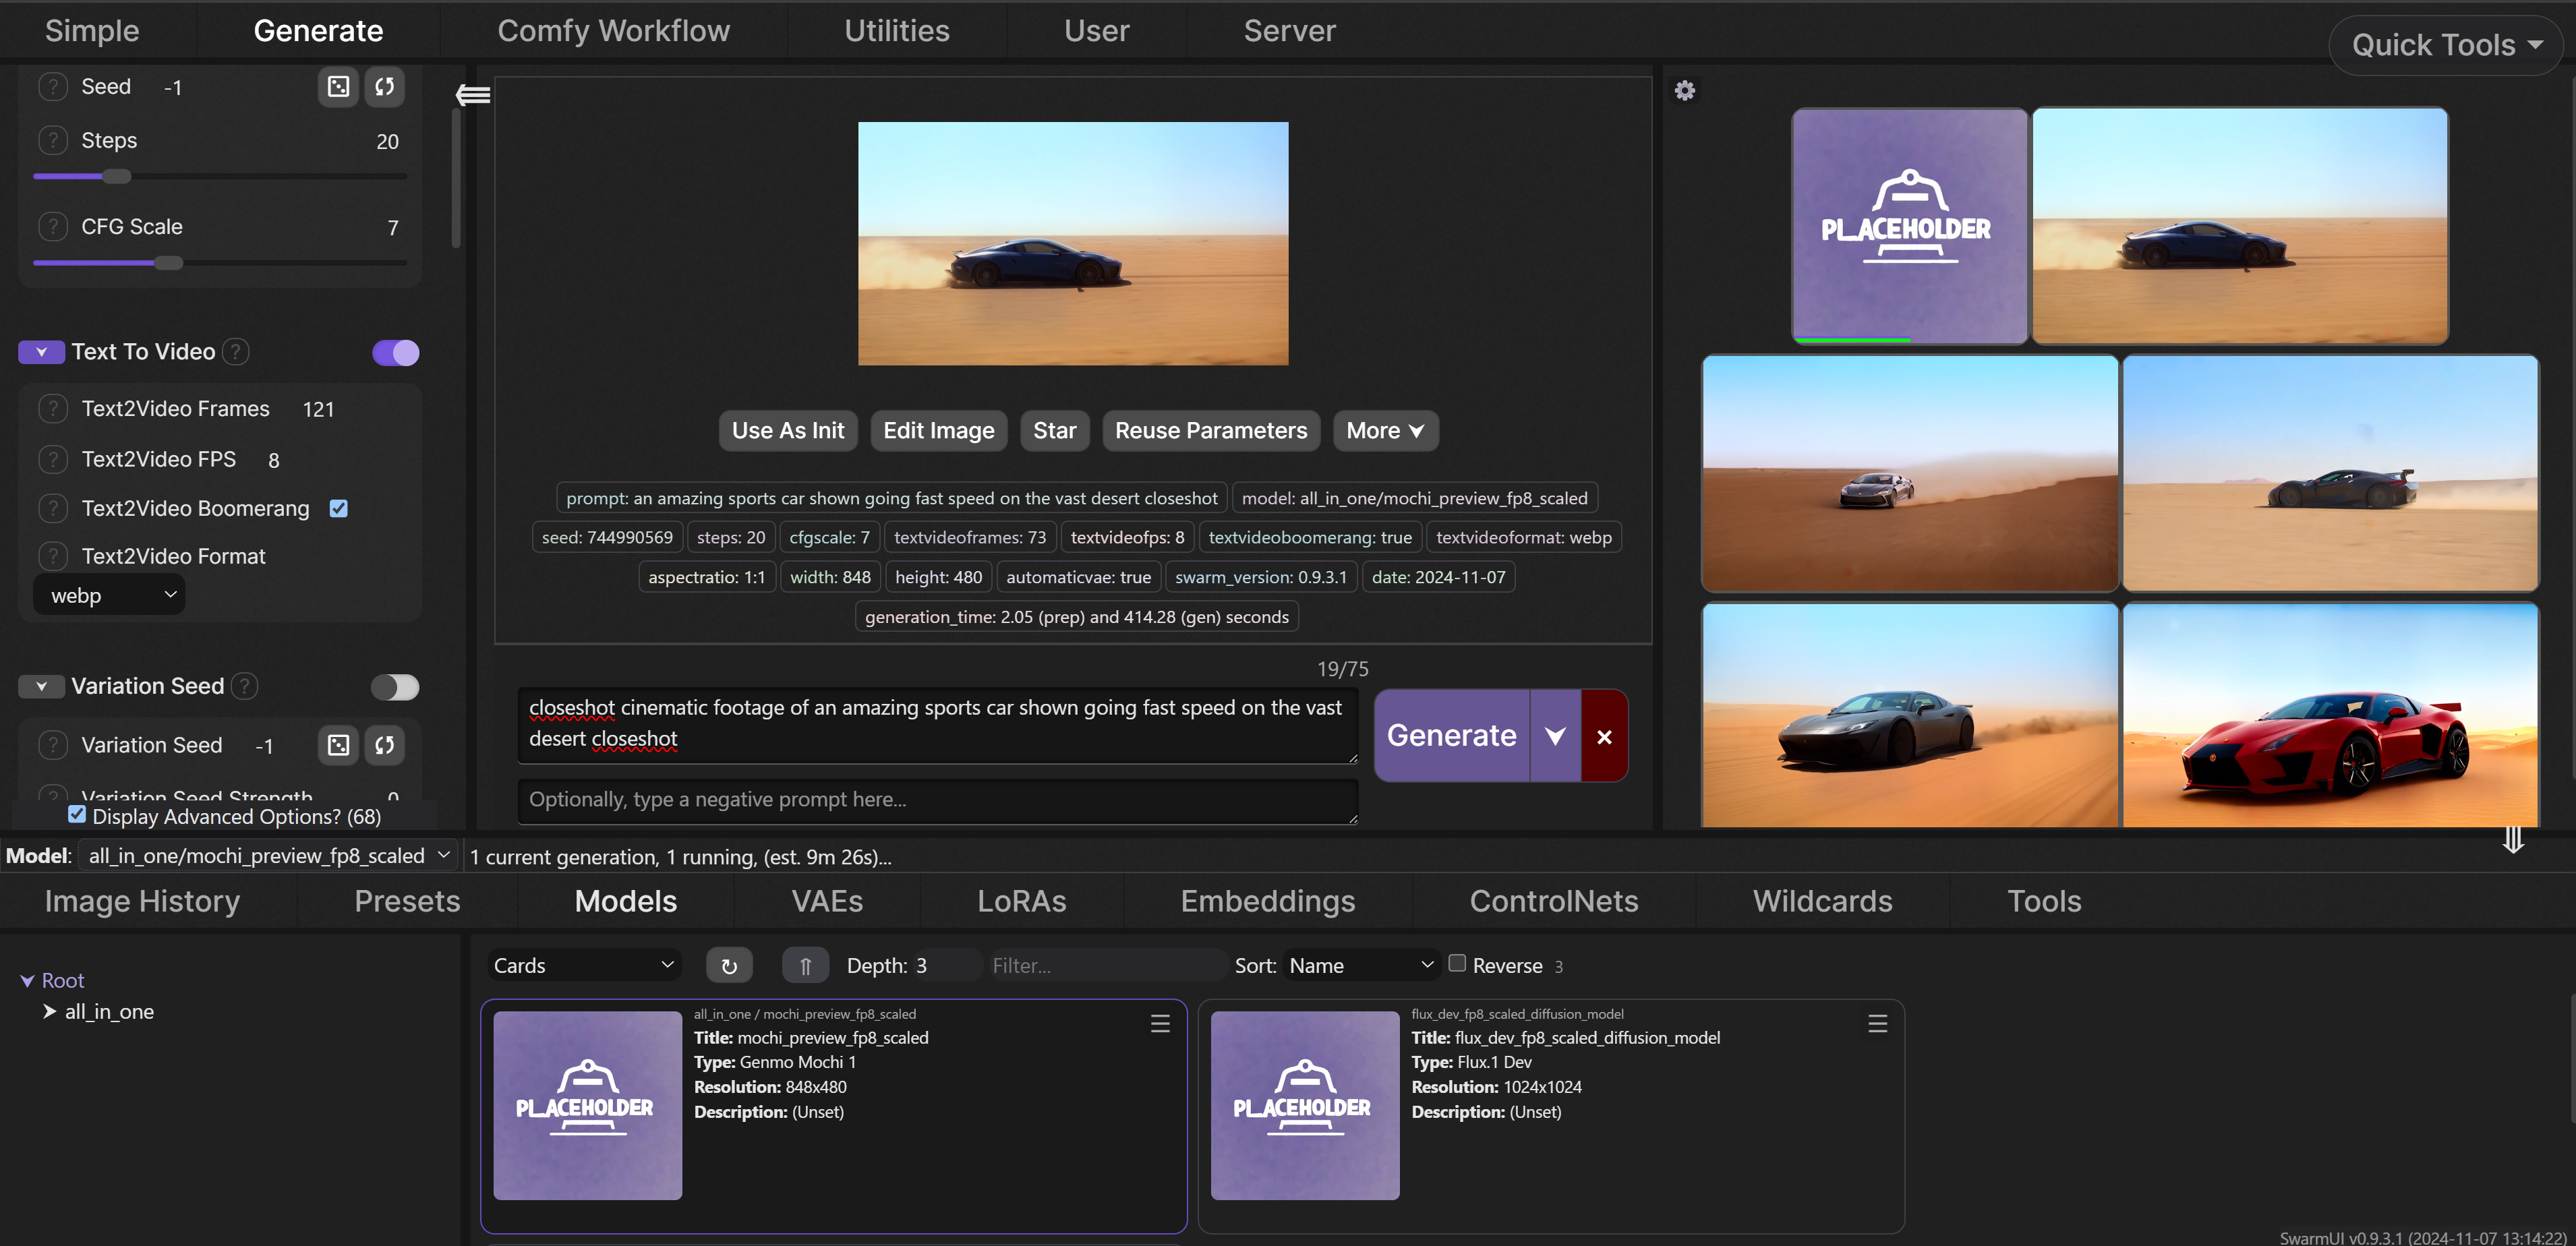
Task: Click the random seed dice icon
Action: point(338,87)
